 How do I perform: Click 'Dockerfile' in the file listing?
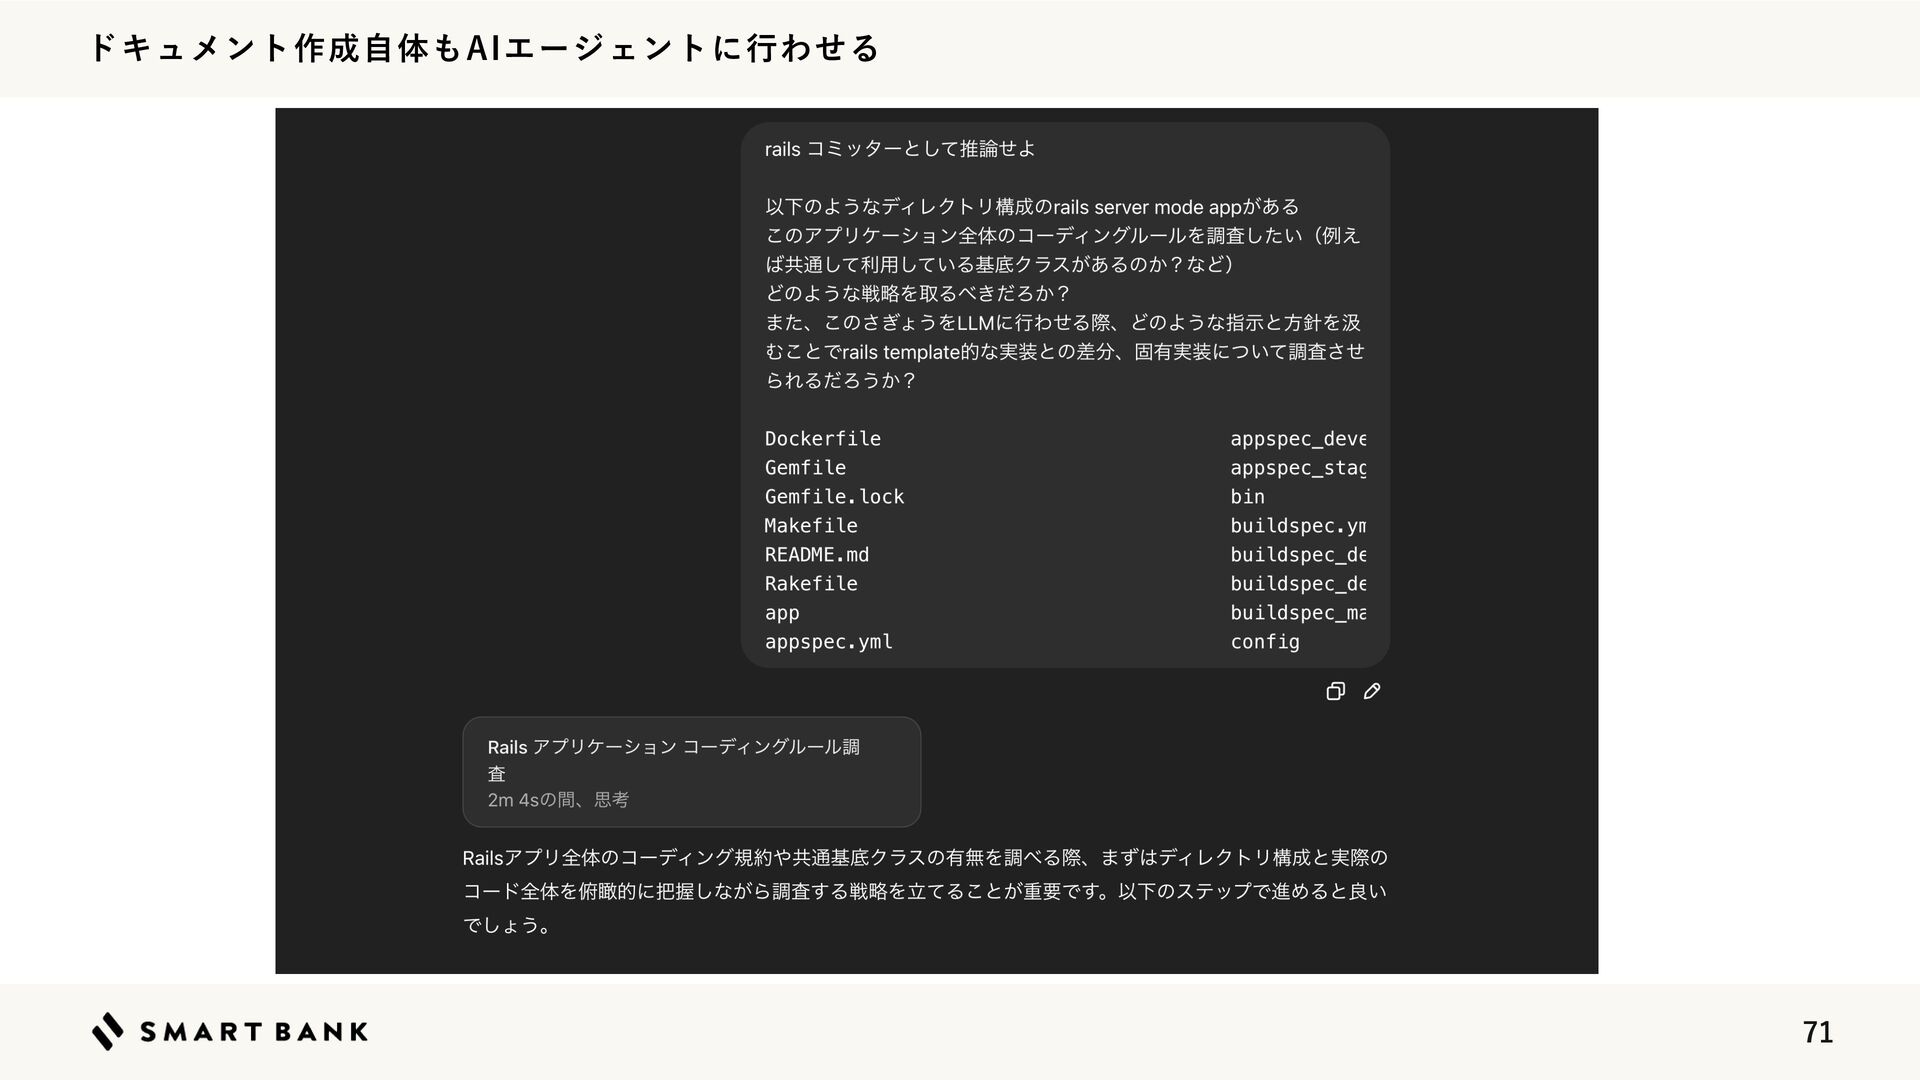tap(822, 439)
